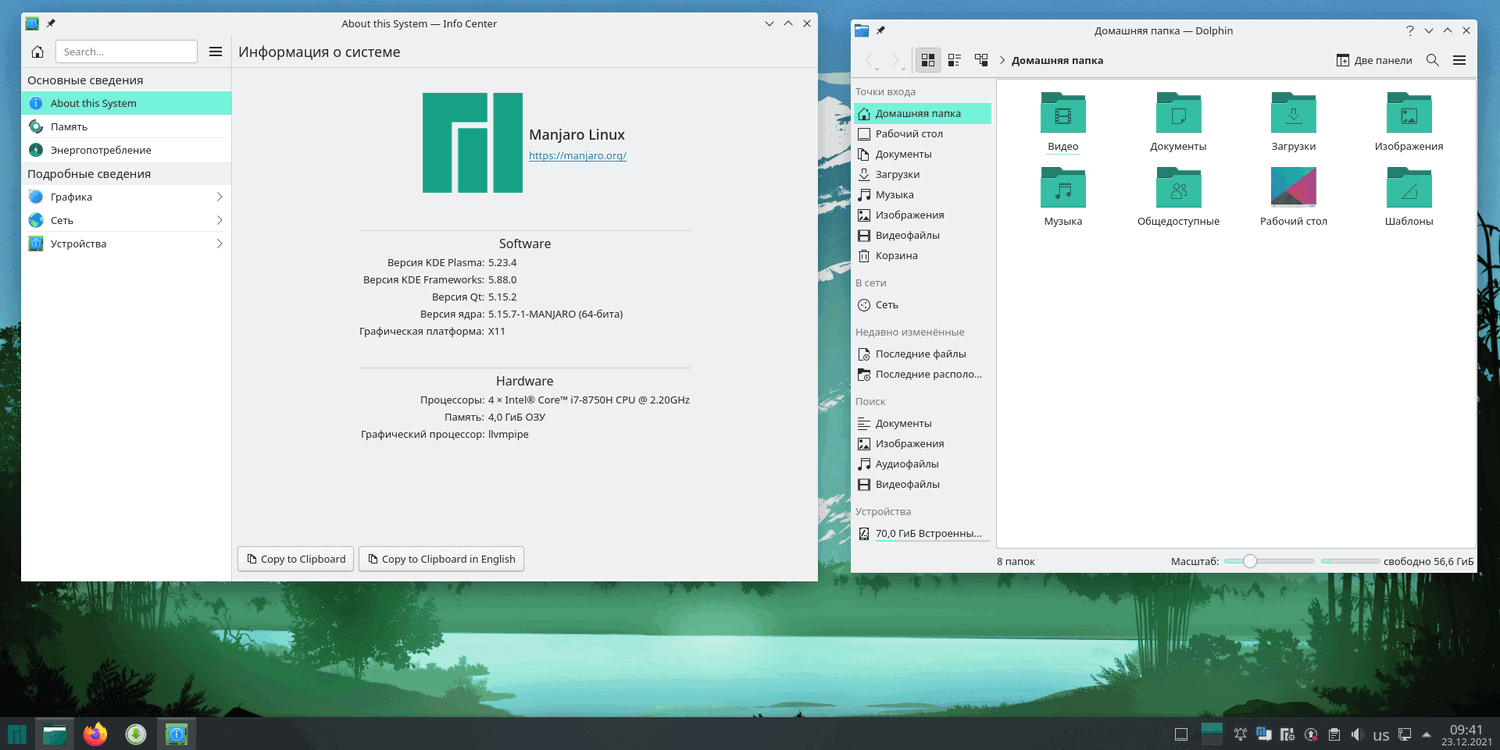
Task: Click the 'Copy to Clipboard' button
Action: coord(295,559)
